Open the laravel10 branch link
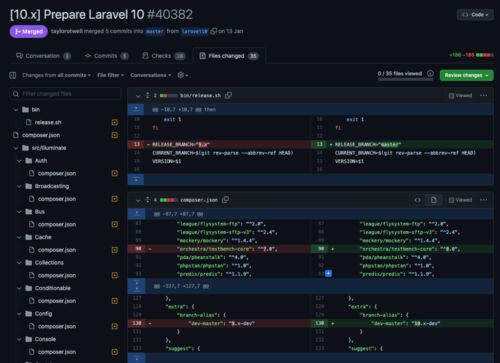This screenshot has width=500, height=363. pyautogui.click(x=195, y=31)
